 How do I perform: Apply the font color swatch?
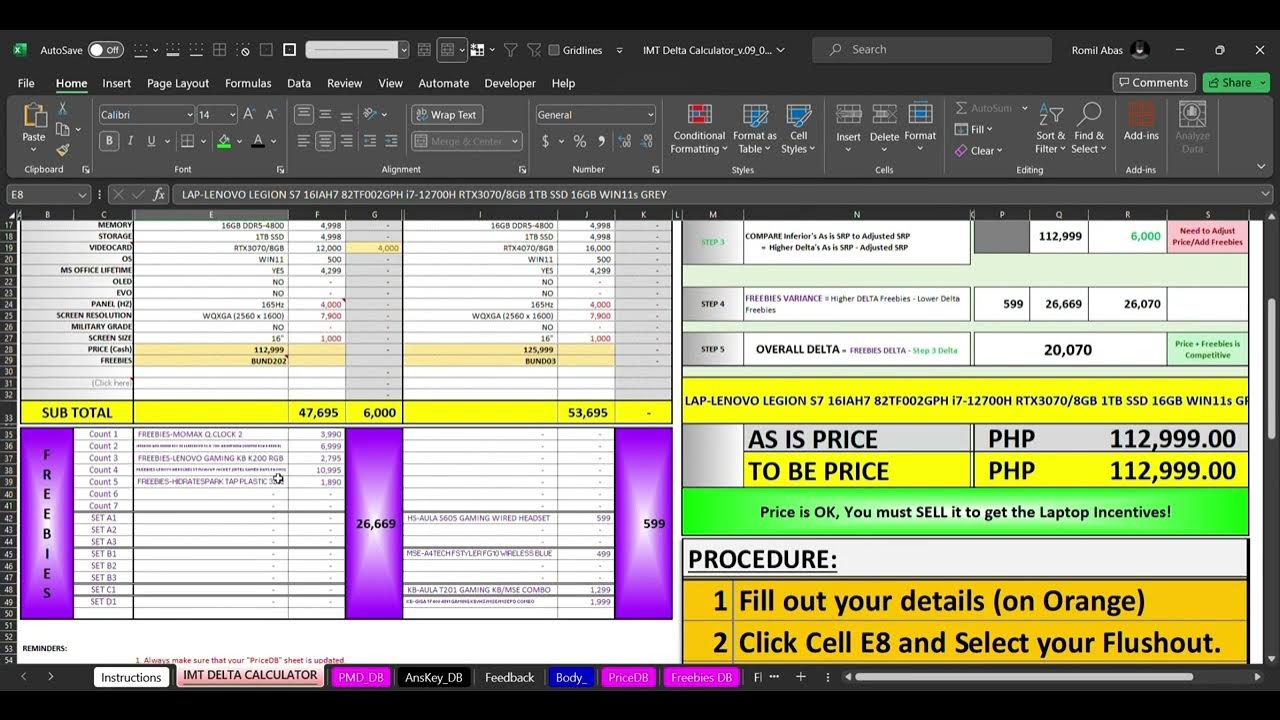pyautogui.click(x=258, y=142)
